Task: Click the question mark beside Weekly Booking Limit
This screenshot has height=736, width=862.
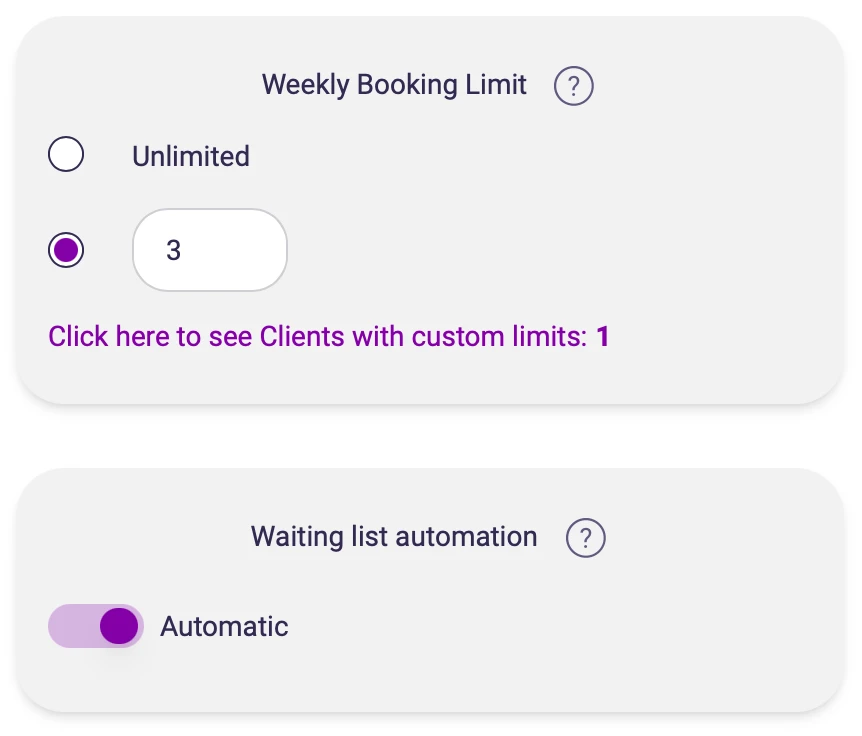Action: coord(573,86)
